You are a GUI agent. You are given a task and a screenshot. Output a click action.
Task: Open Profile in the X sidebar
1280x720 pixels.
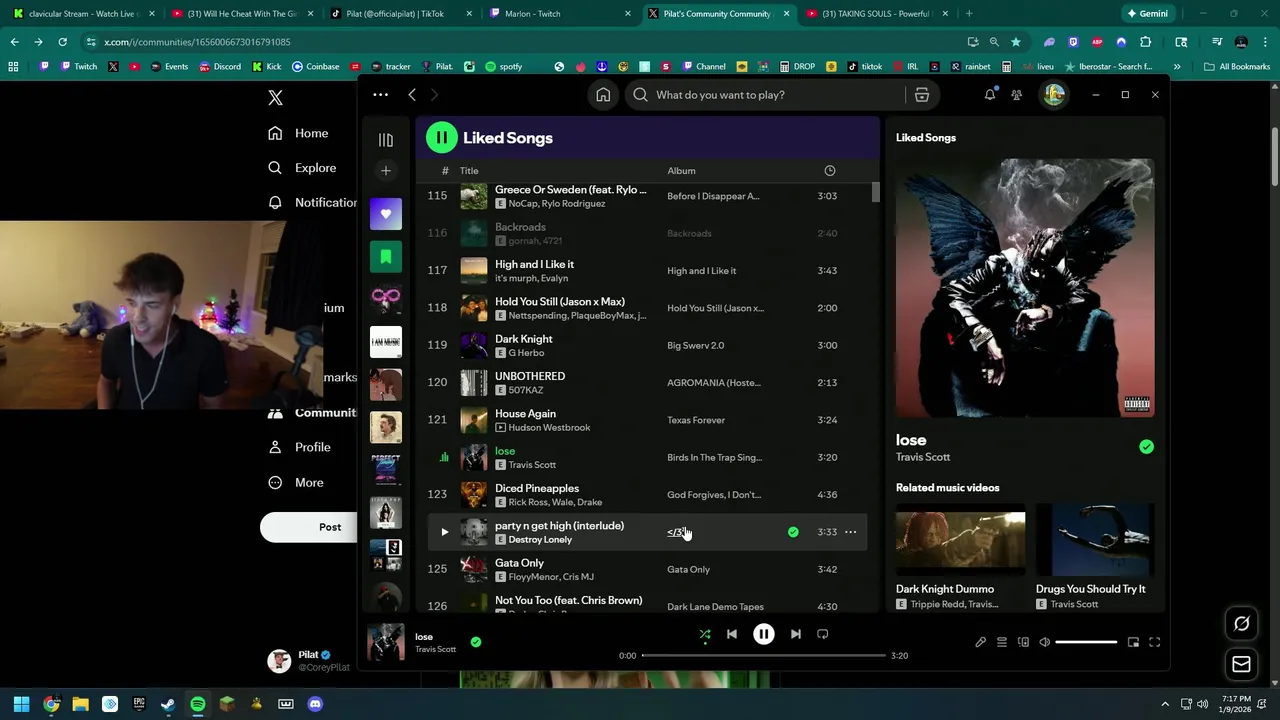300,447
